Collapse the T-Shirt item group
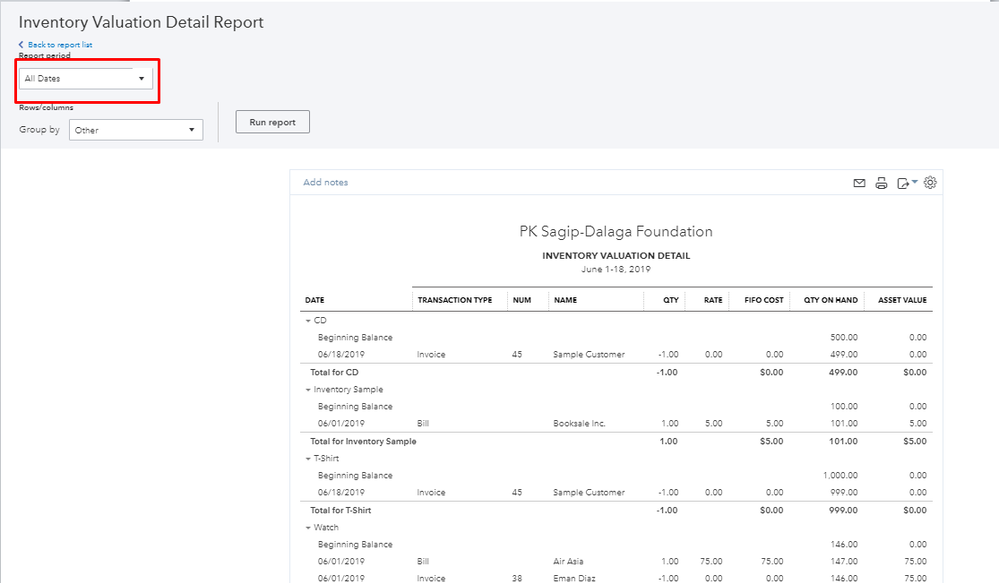The height and width of the screenshot is (583, 999). click(308, 459)
